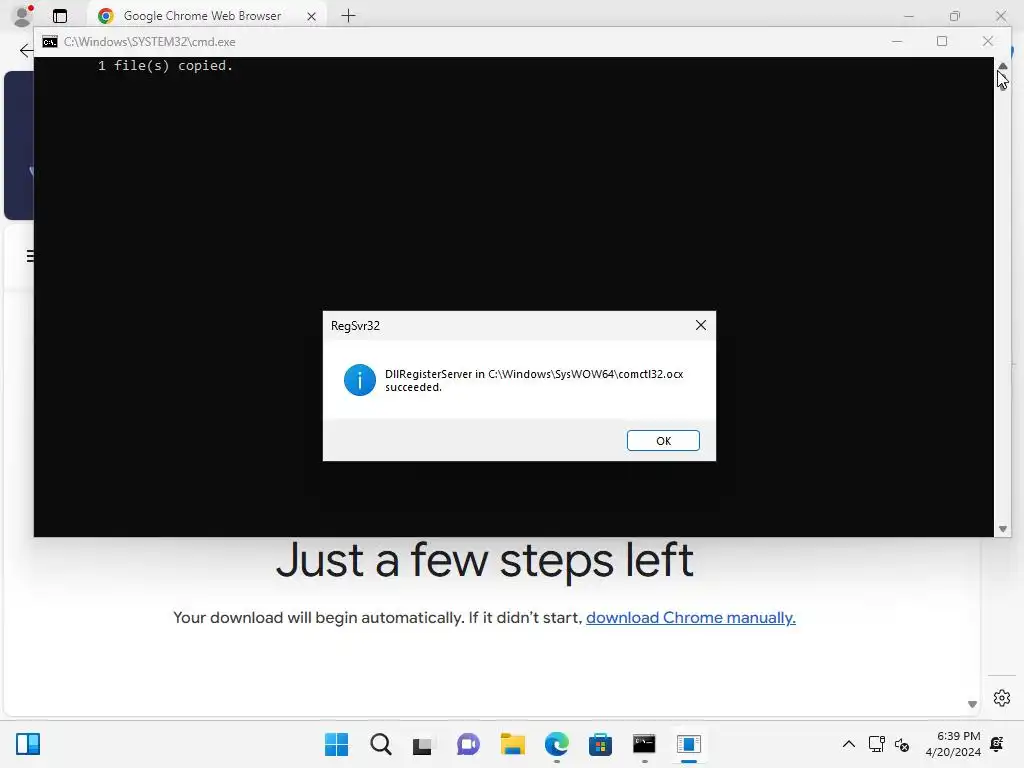Toggle the tab actions menu icon
Viewport: 1024px width, 768px height.
(x=60, y=16)
